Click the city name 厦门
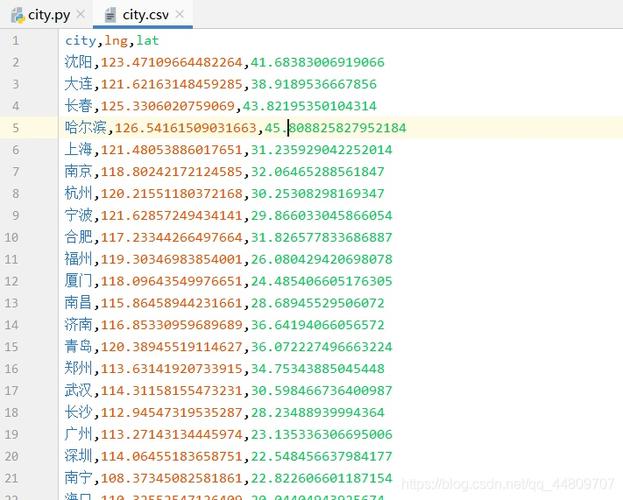This screenshot has height=500, width=623. click(x=79, y=281)
